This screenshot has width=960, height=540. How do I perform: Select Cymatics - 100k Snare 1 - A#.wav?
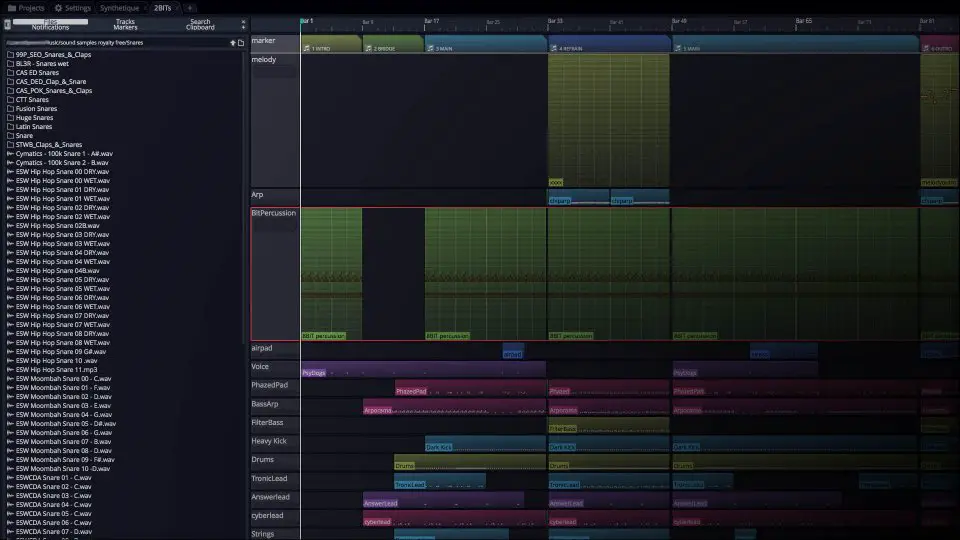pos(64,154)
